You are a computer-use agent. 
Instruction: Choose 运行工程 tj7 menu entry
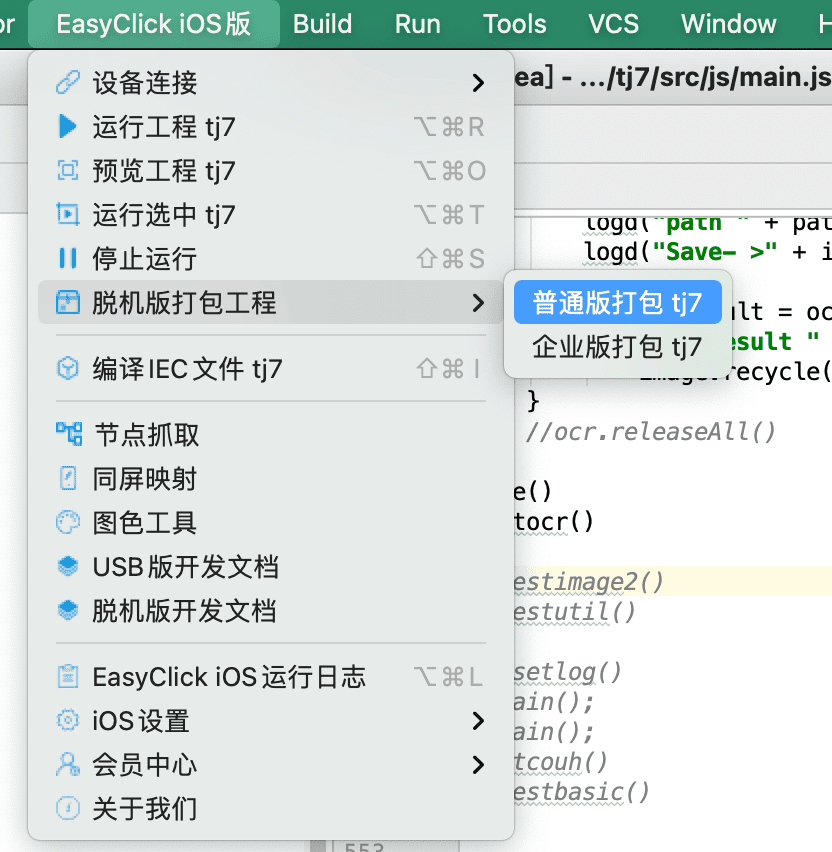click(x=271, y=127)
